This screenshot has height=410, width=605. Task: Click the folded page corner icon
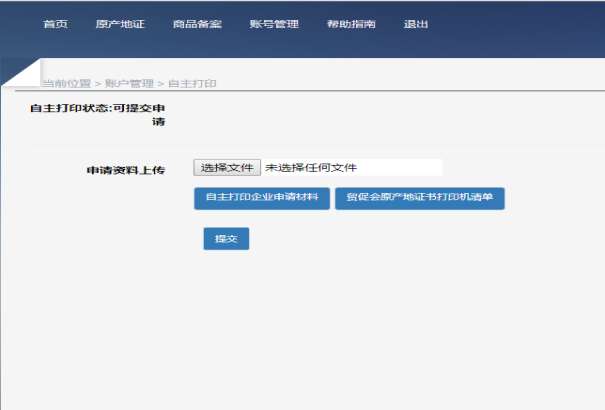(x=22, y=72)
